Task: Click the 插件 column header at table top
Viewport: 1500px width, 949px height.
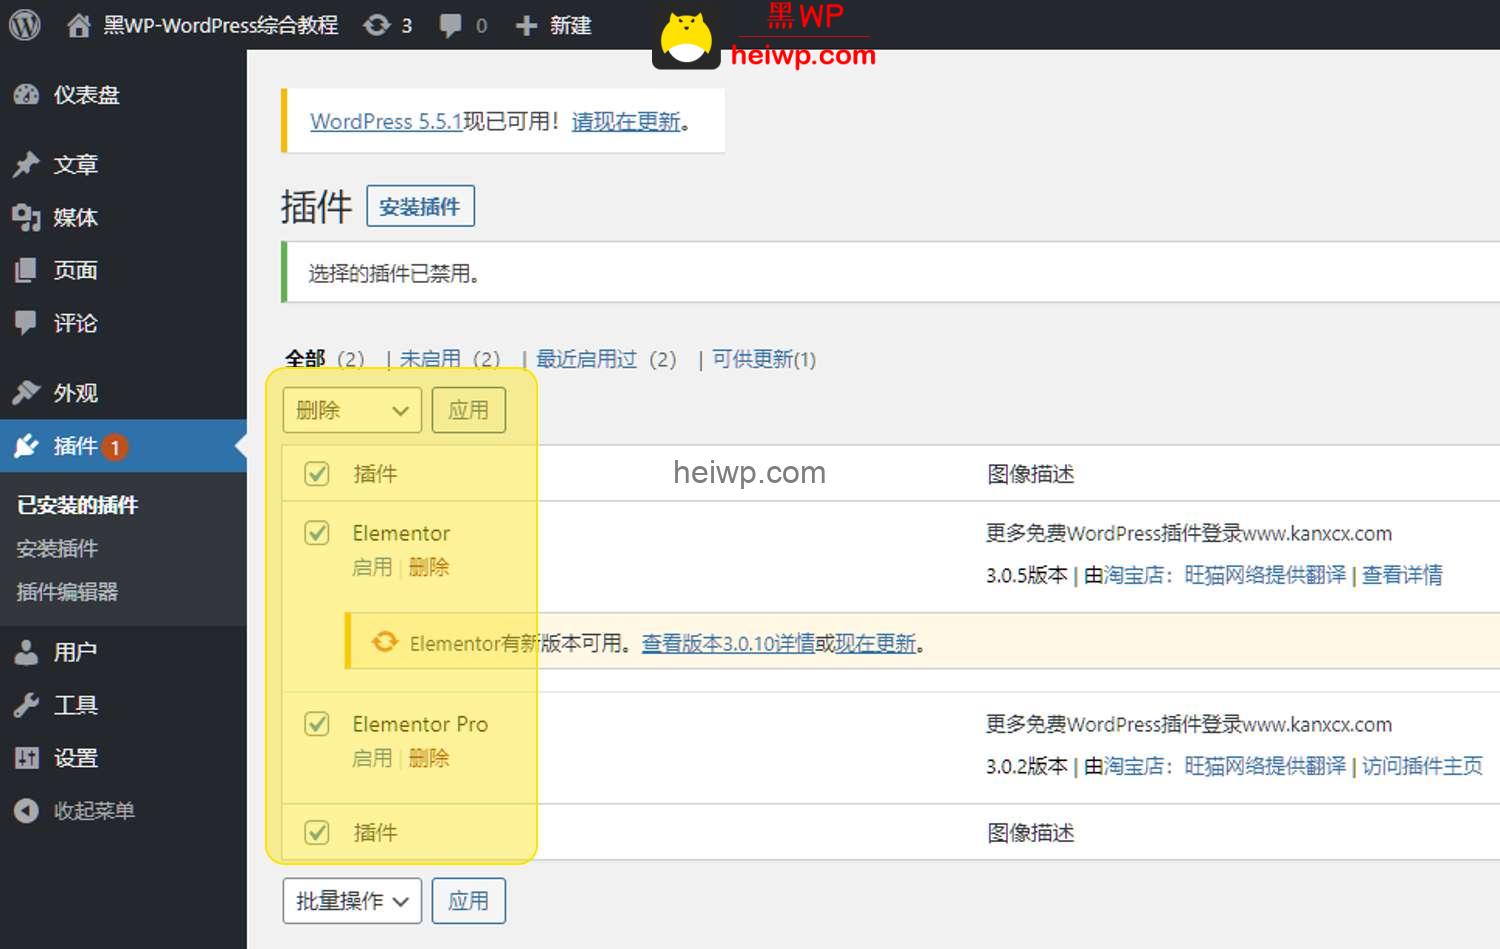Action: pyautogui.click(x=375, y=474)
